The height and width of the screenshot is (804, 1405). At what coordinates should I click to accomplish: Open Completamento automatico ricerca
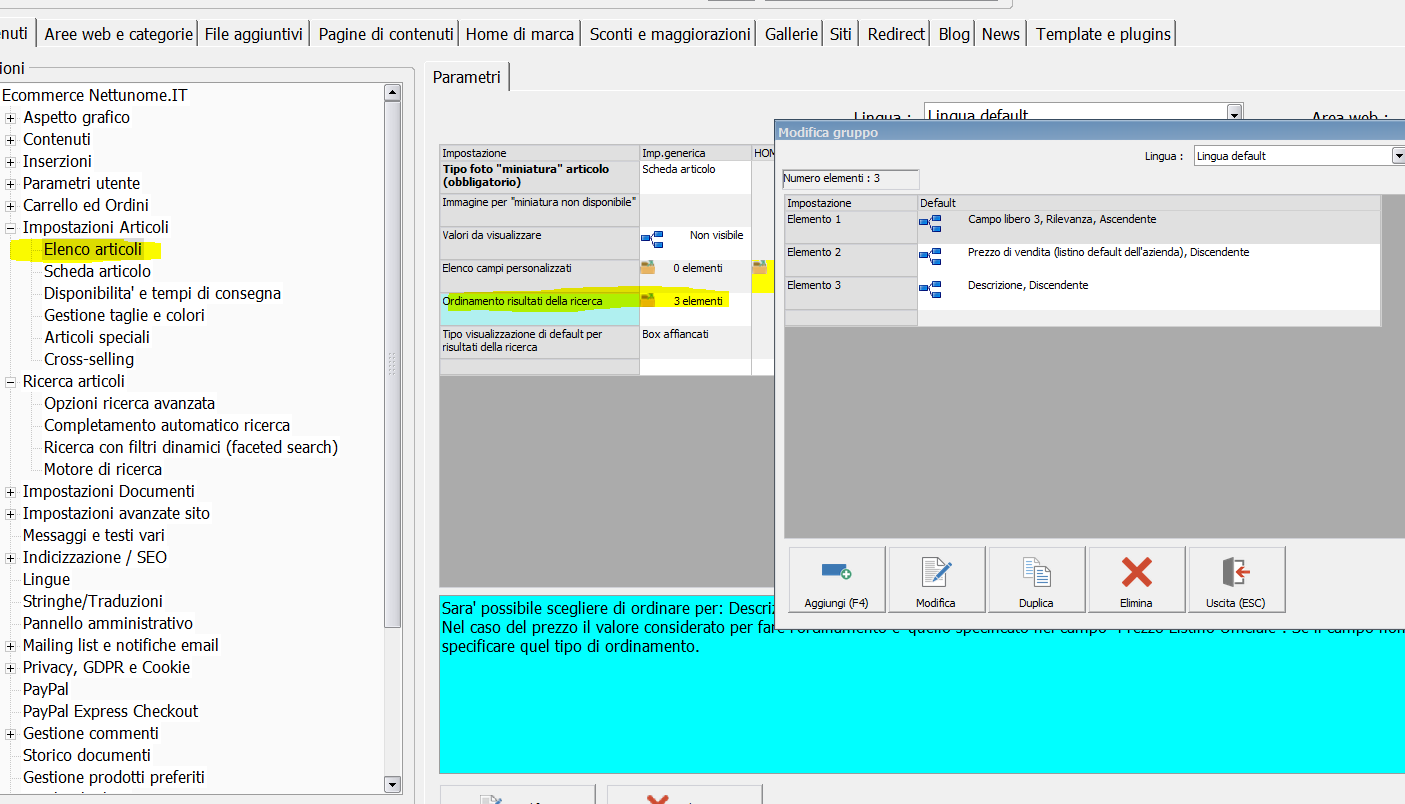[x=167, y=426]
